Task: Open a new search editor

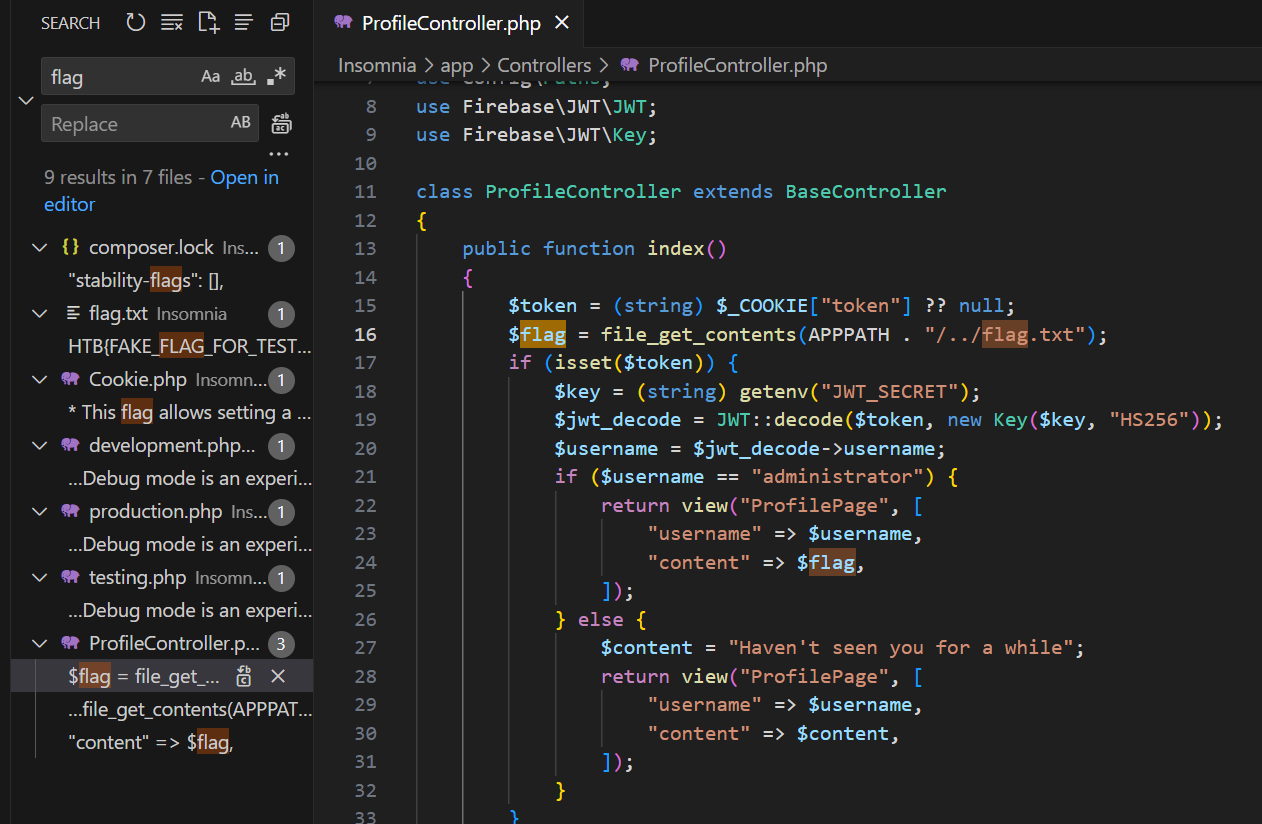Action: pyautogui.click(x=208, y=22)
